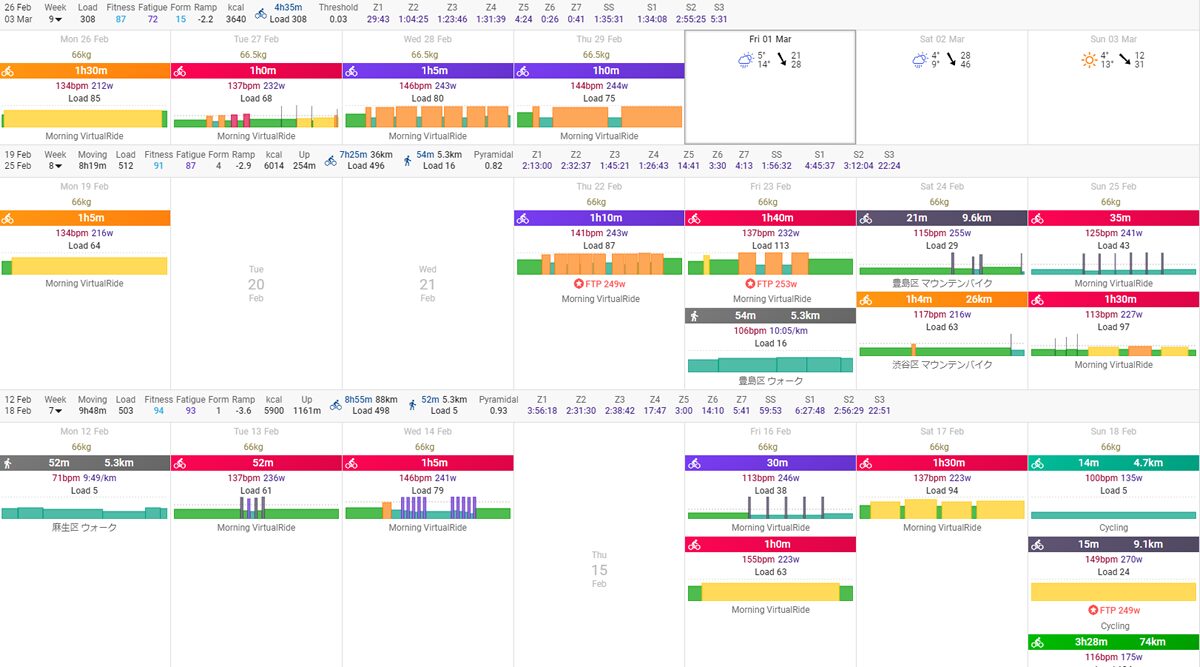Click the power chart of Wed 14 Feb ride
The image size is (1200, 667).
point(427,509)
